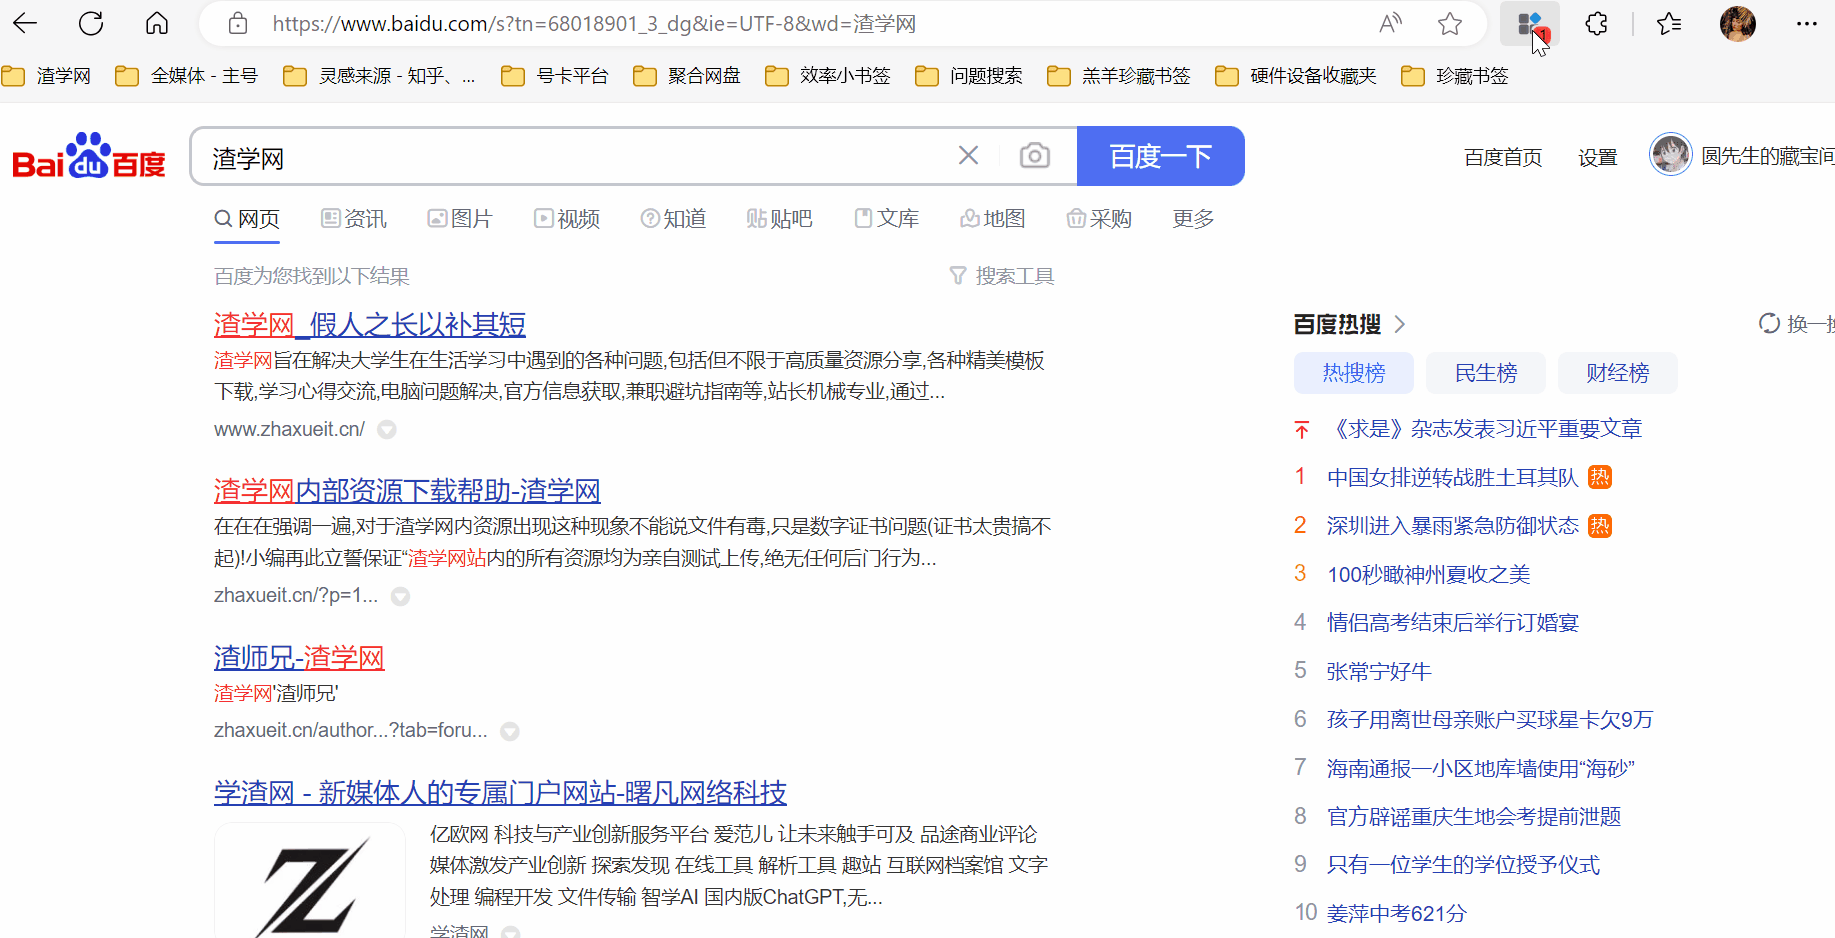Expand dropdown arrow beside www.zhaxueit.cn
This screenshot has height=938, width=1835.
click(x=387, y=430)
